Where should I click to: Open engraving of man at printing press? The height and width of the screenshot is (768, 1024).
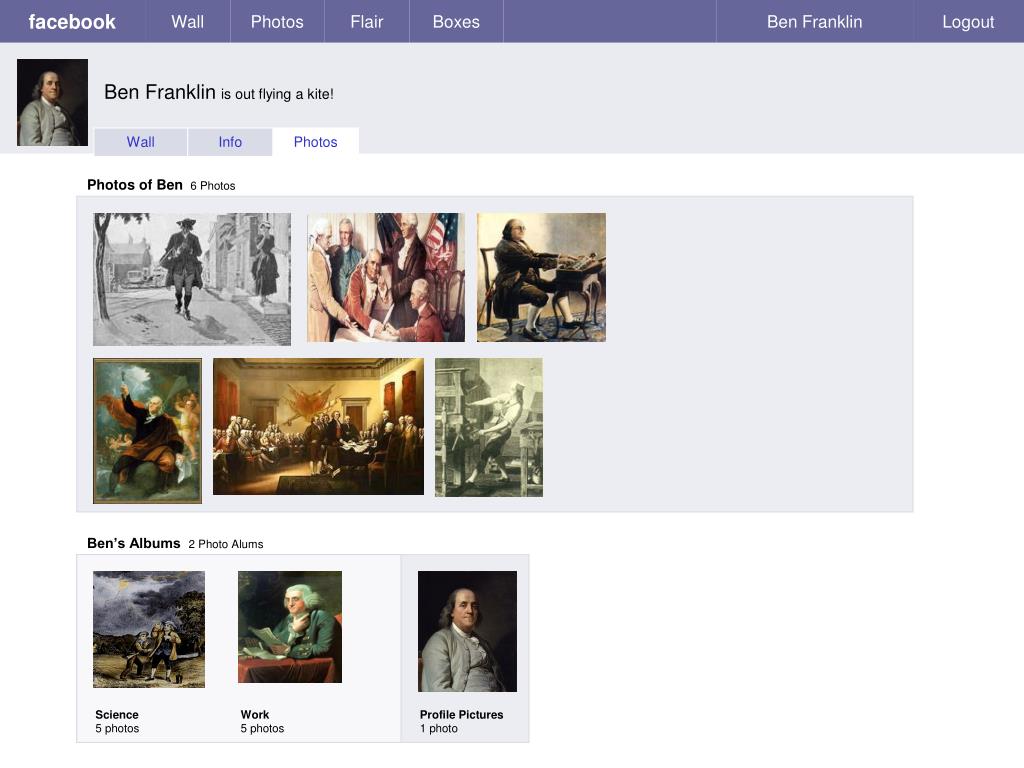(488, 427)
